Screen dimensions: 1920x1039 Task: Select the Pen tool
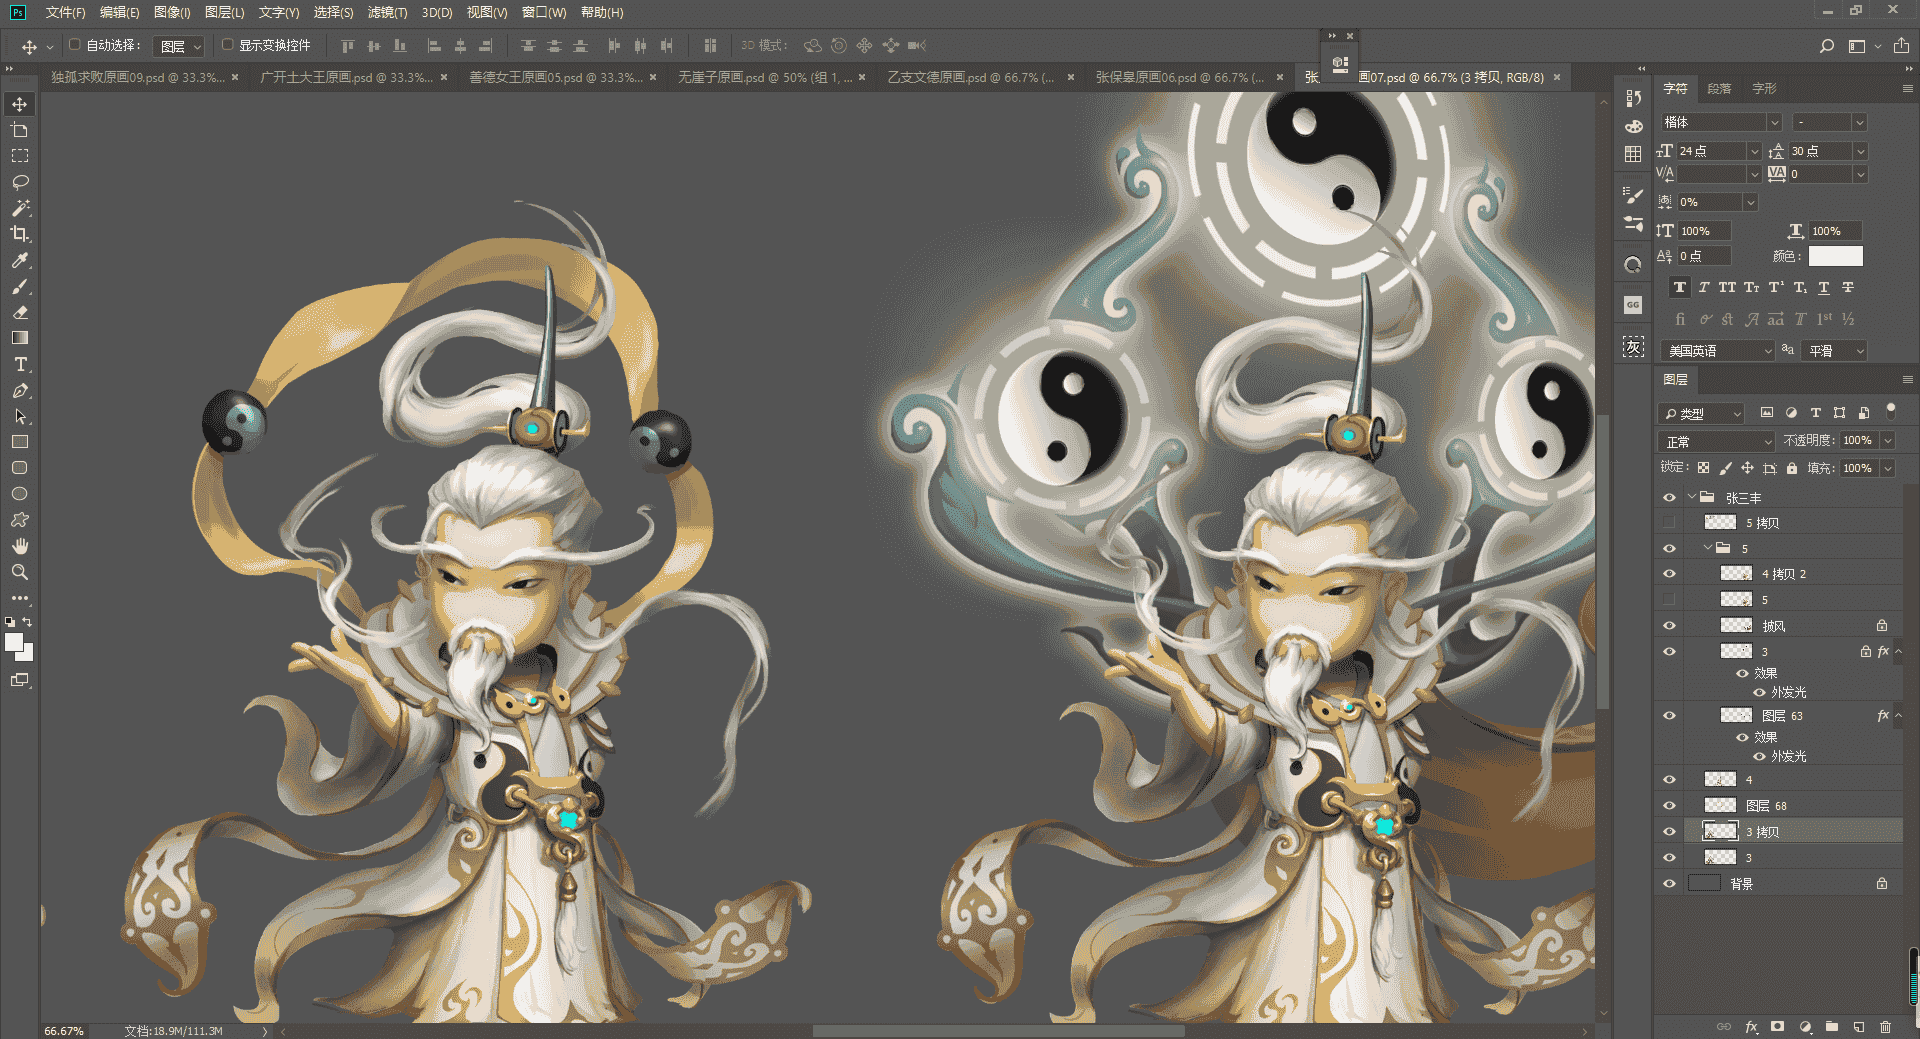pyautogui.click(x=20, y=391)
